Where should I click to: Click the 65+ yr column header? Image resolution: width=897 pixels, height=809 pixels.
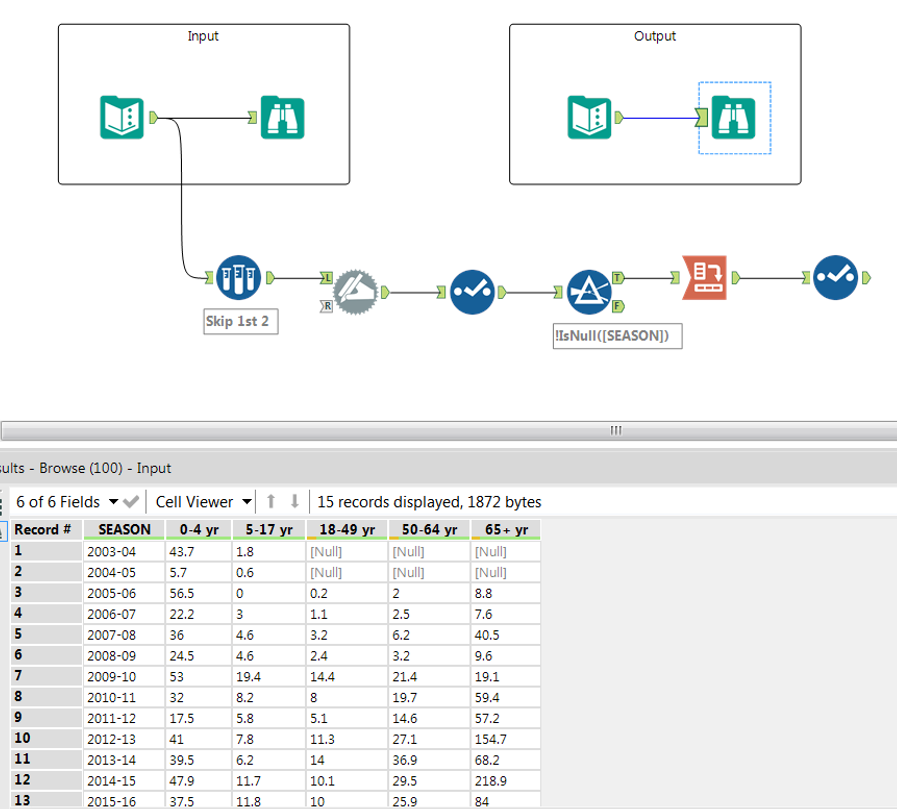click(x=506, y=530)
